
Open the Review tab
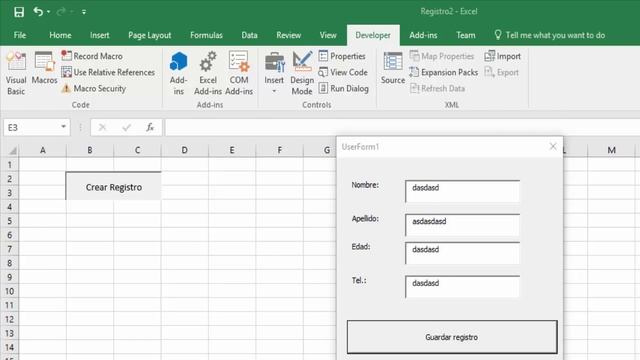(289, 35)
